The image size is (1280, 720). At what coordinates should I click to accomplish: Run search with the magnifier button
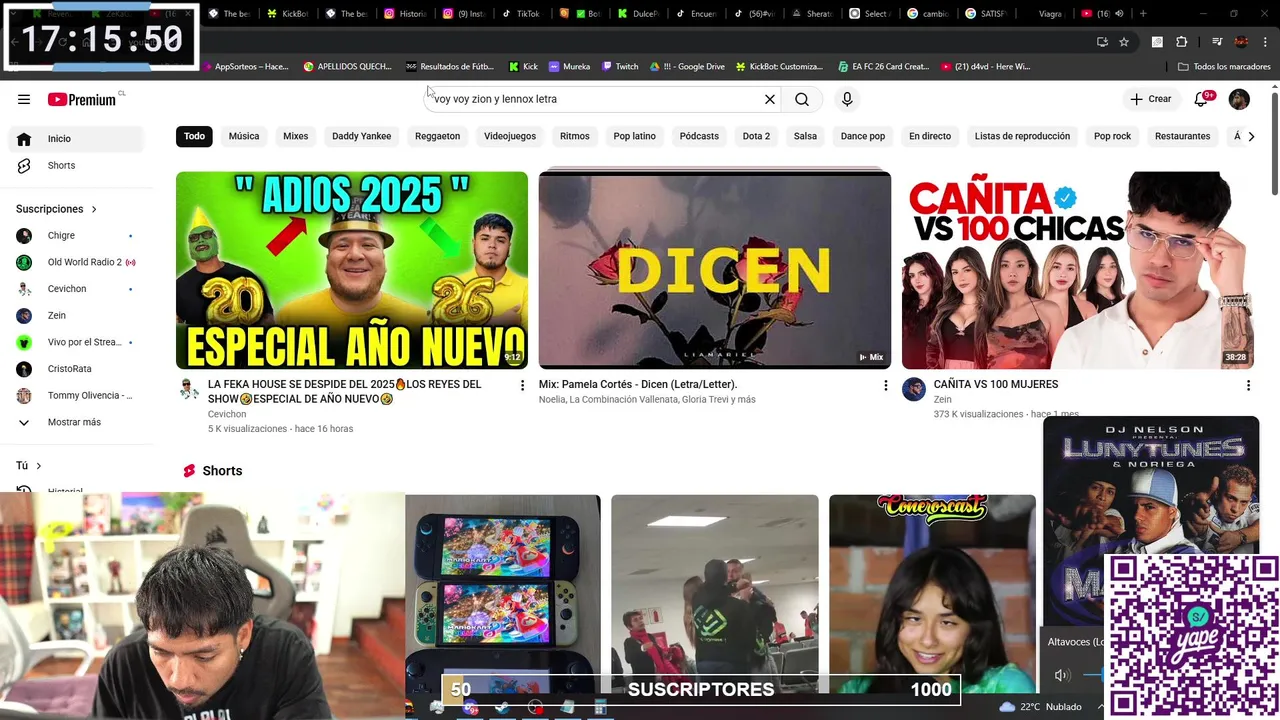(802, 99)
